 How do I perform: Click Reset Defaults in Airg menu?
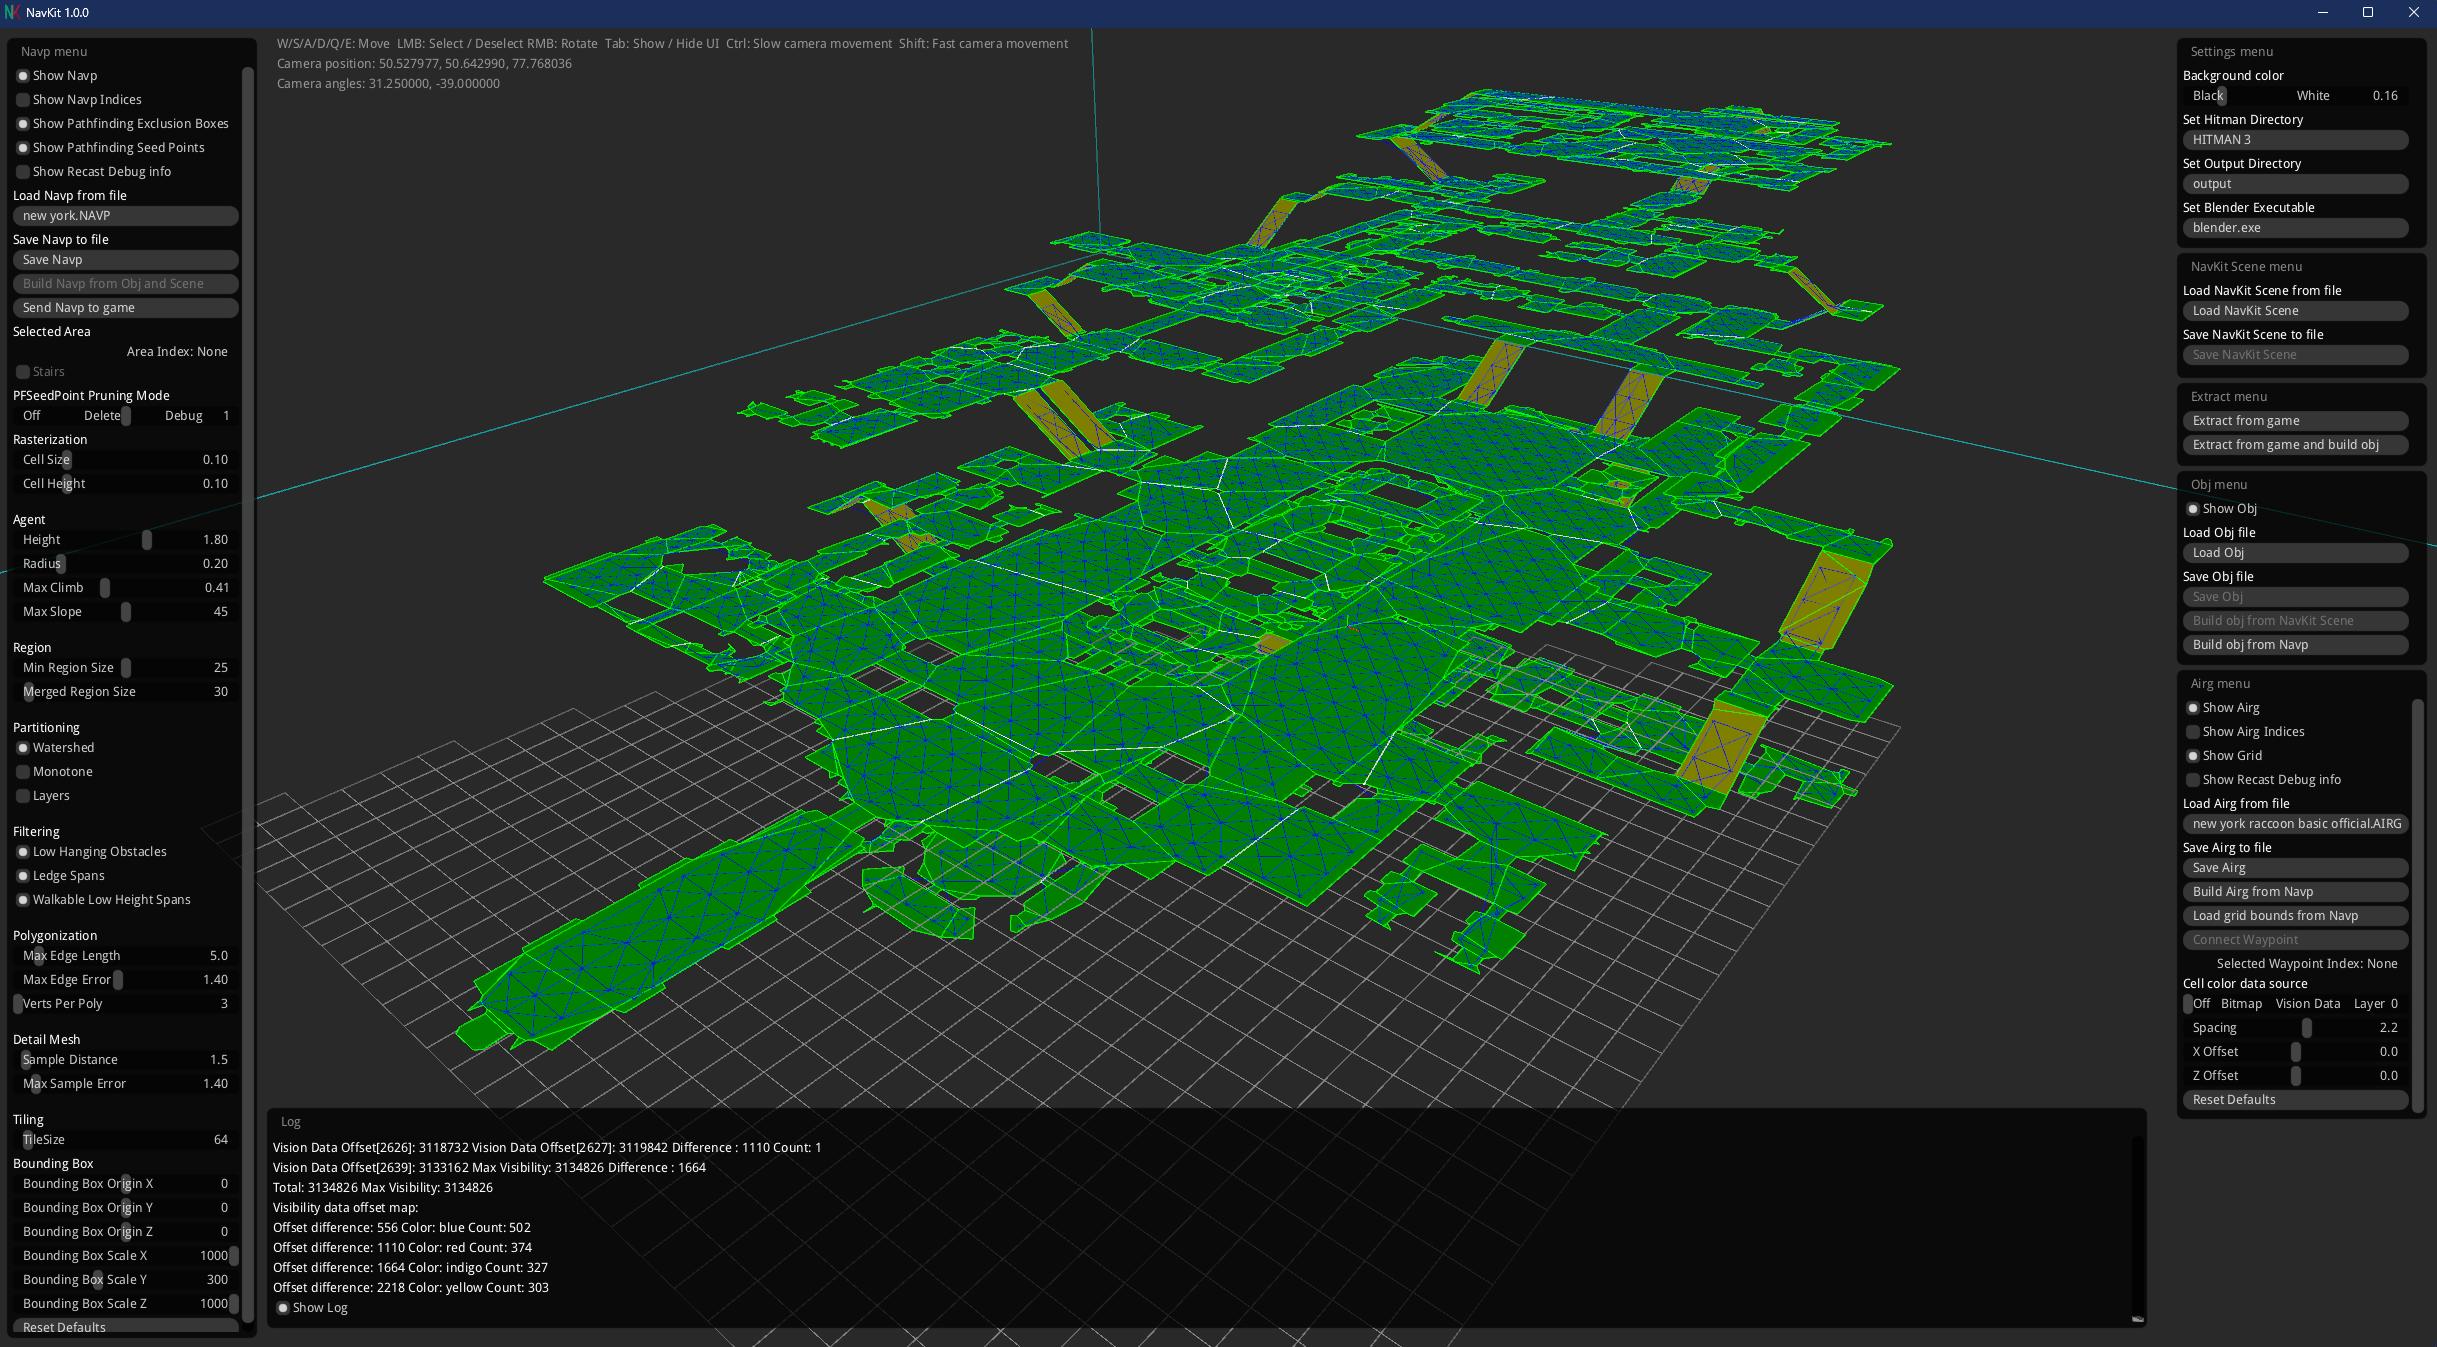(x=2295, y=1100)
